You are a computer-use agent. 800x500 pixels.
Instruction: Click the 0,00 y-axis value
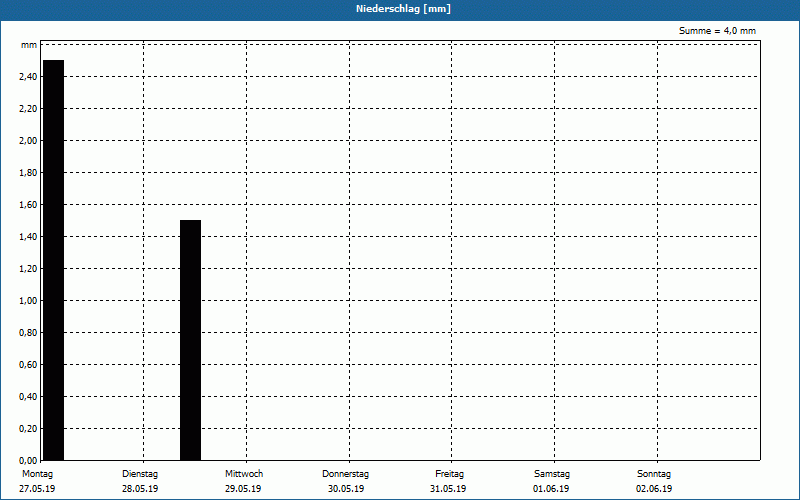[x=28, y=461]
